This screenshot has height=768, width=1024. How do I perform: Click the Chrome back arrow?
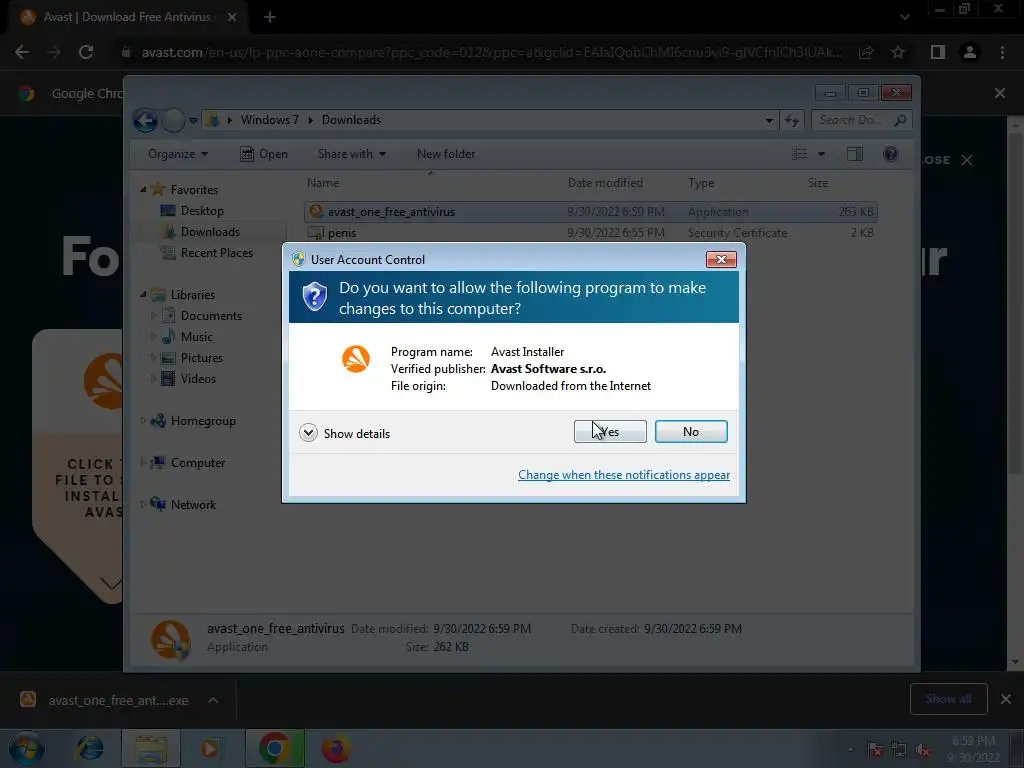coord(22,52)
